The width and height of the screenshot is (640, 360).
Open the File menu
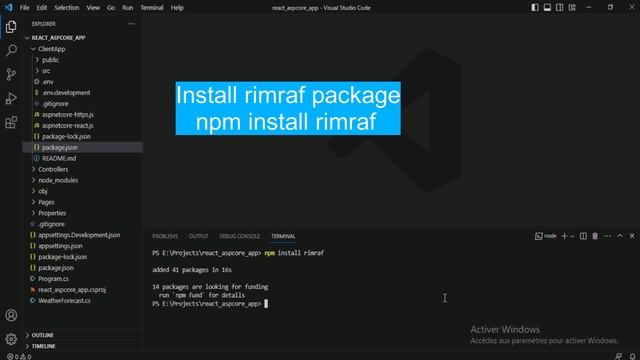(x=24, y=8)
